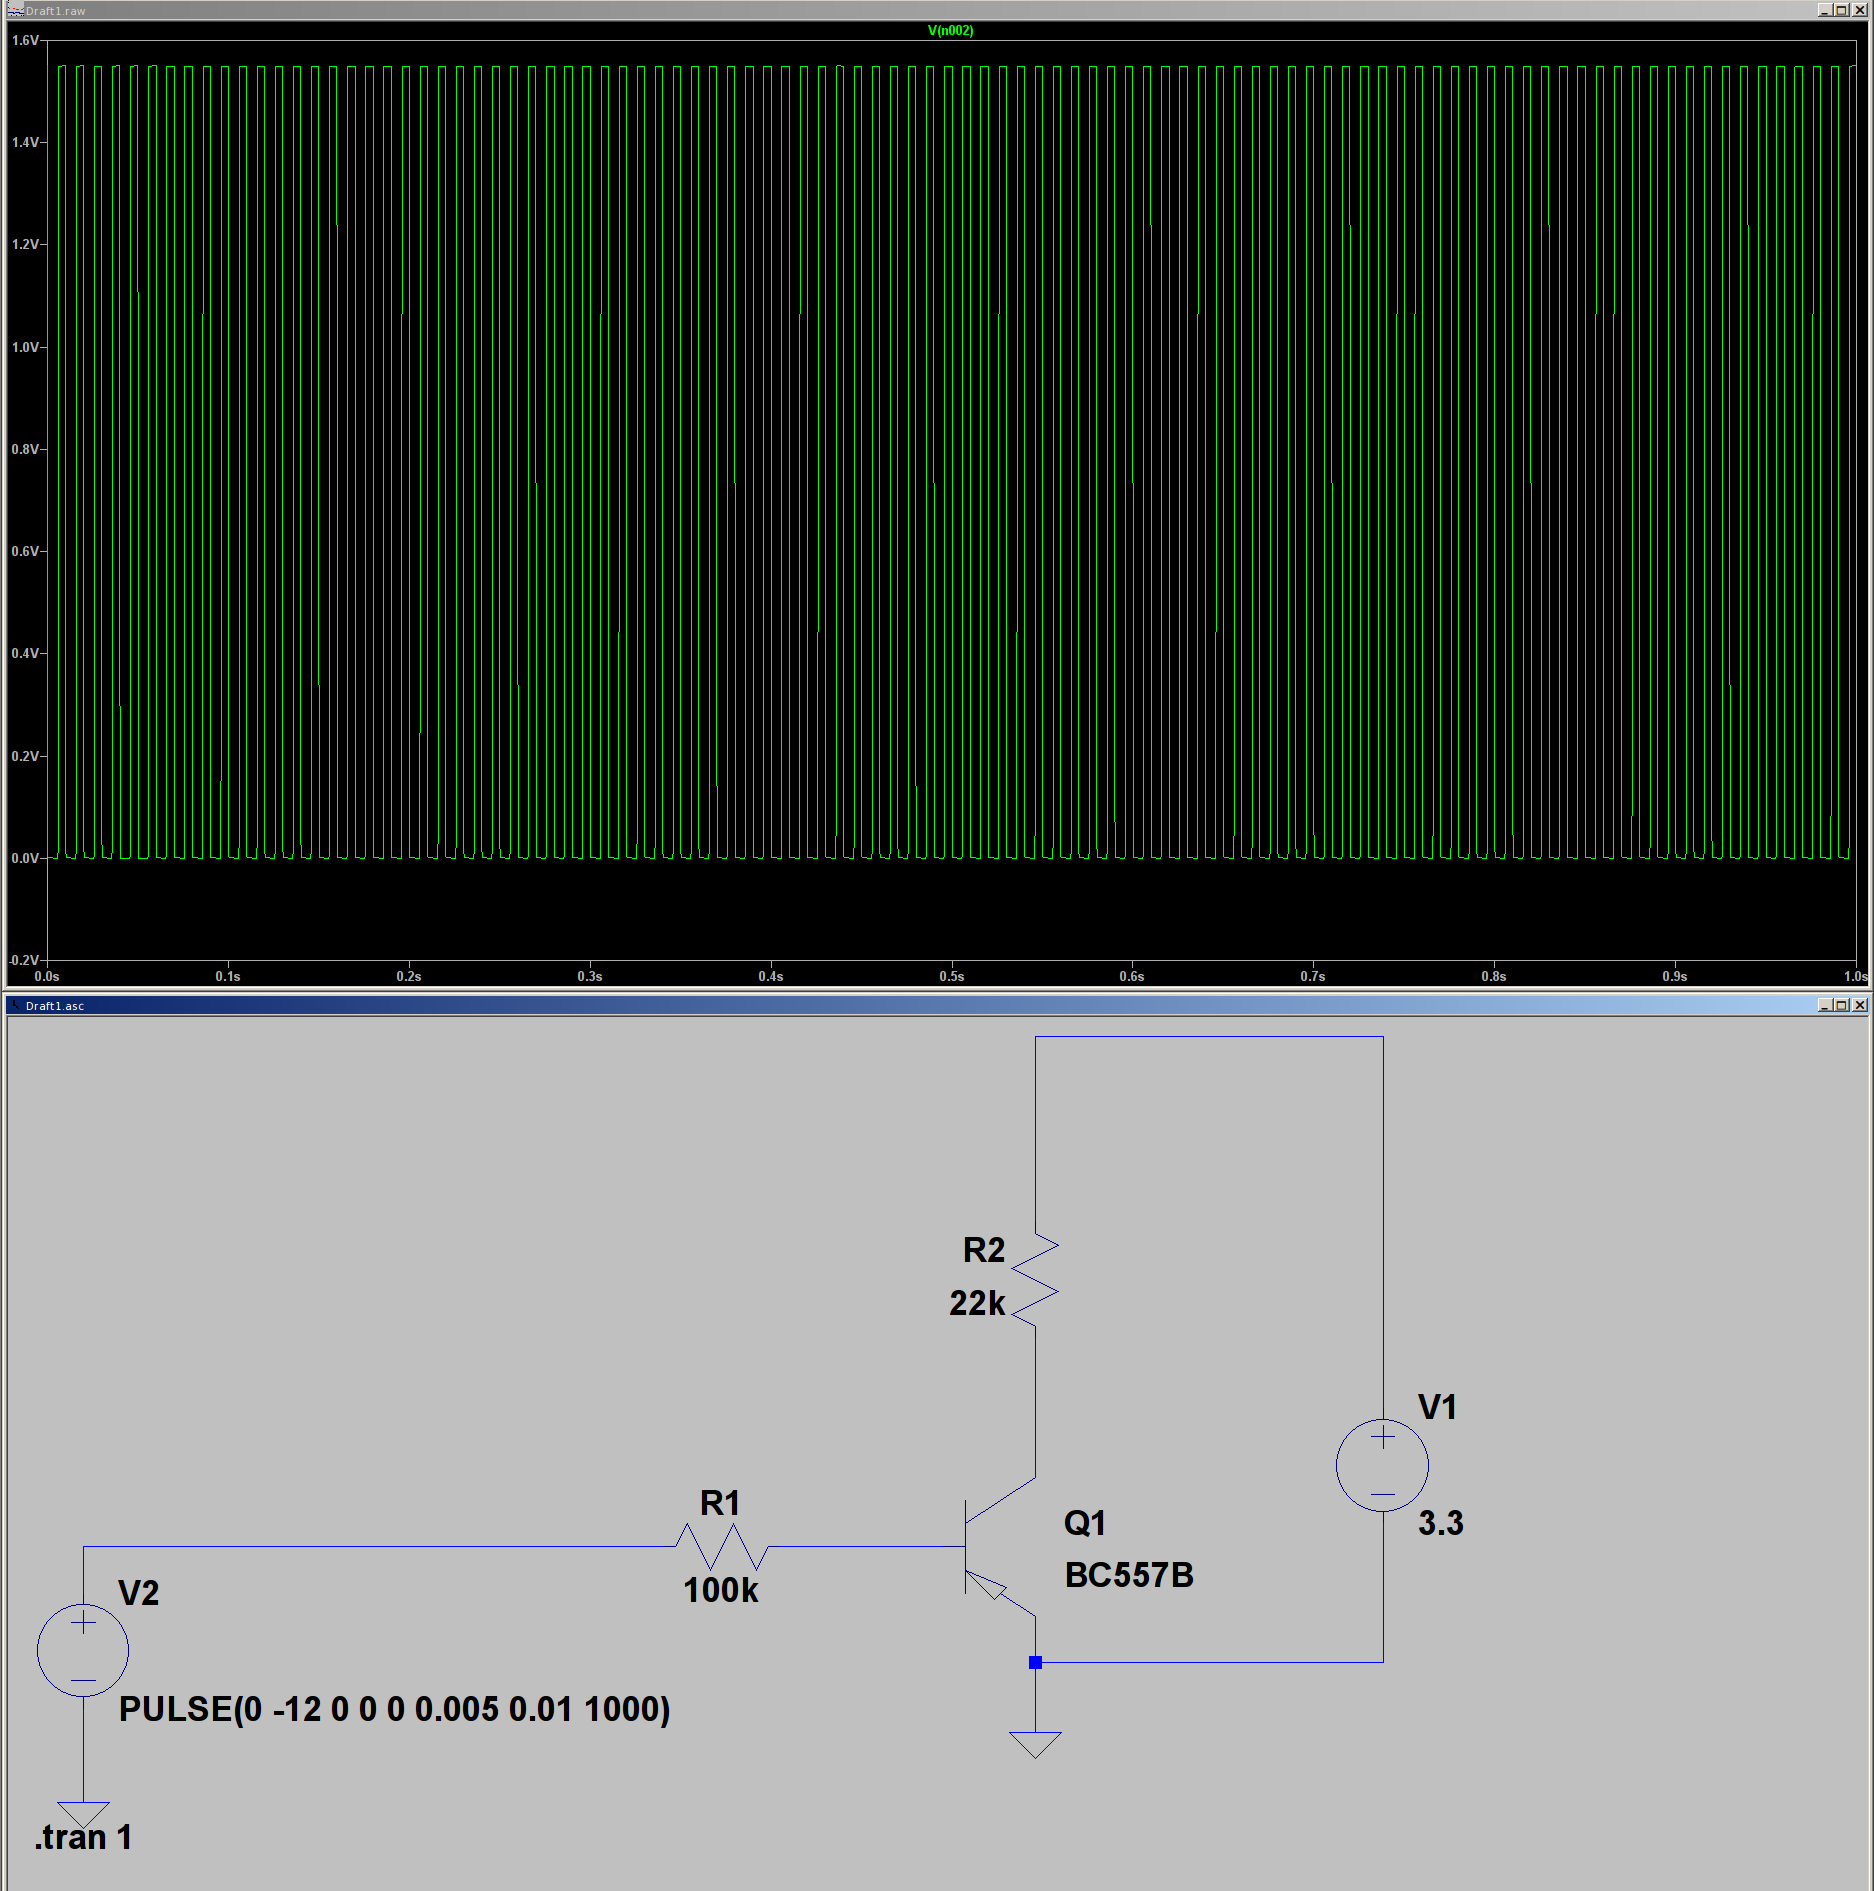Click the R2 component name label
This screenshot has height=1891, width=1874.
(984, 1250)
